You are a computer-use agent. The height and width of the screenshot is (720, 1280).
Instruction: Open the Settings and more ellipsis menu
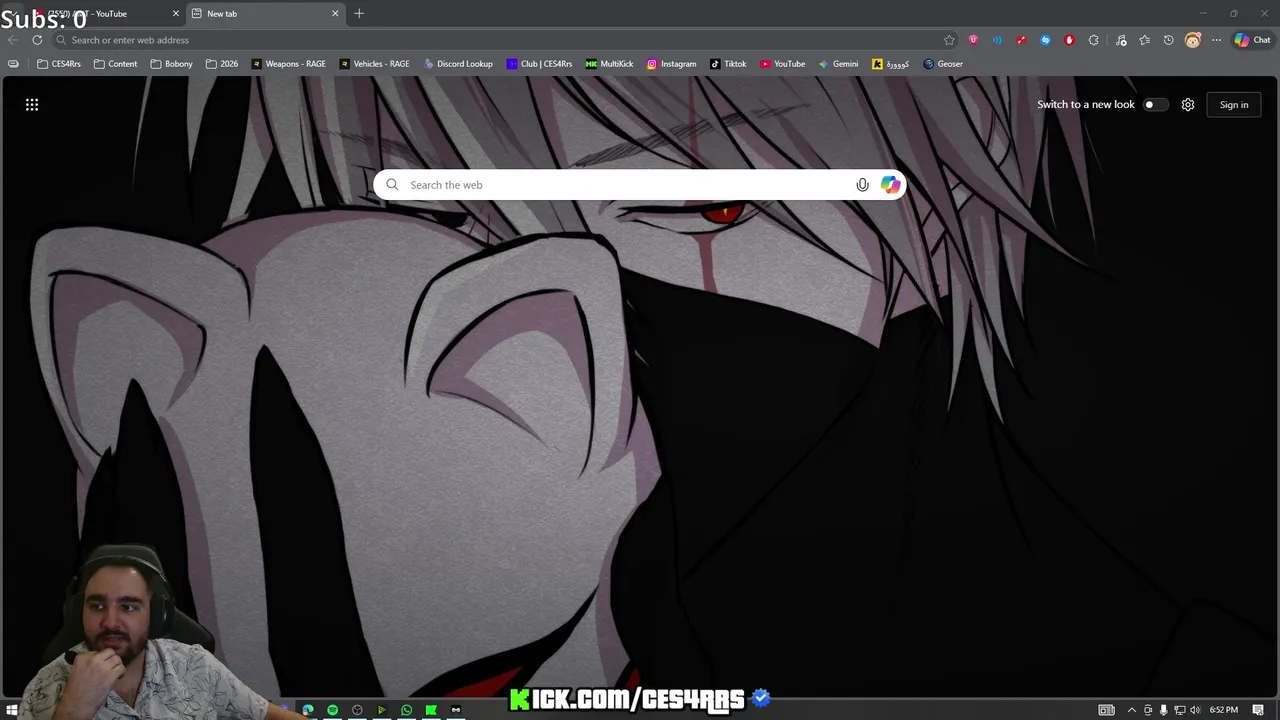point(1216,40)
